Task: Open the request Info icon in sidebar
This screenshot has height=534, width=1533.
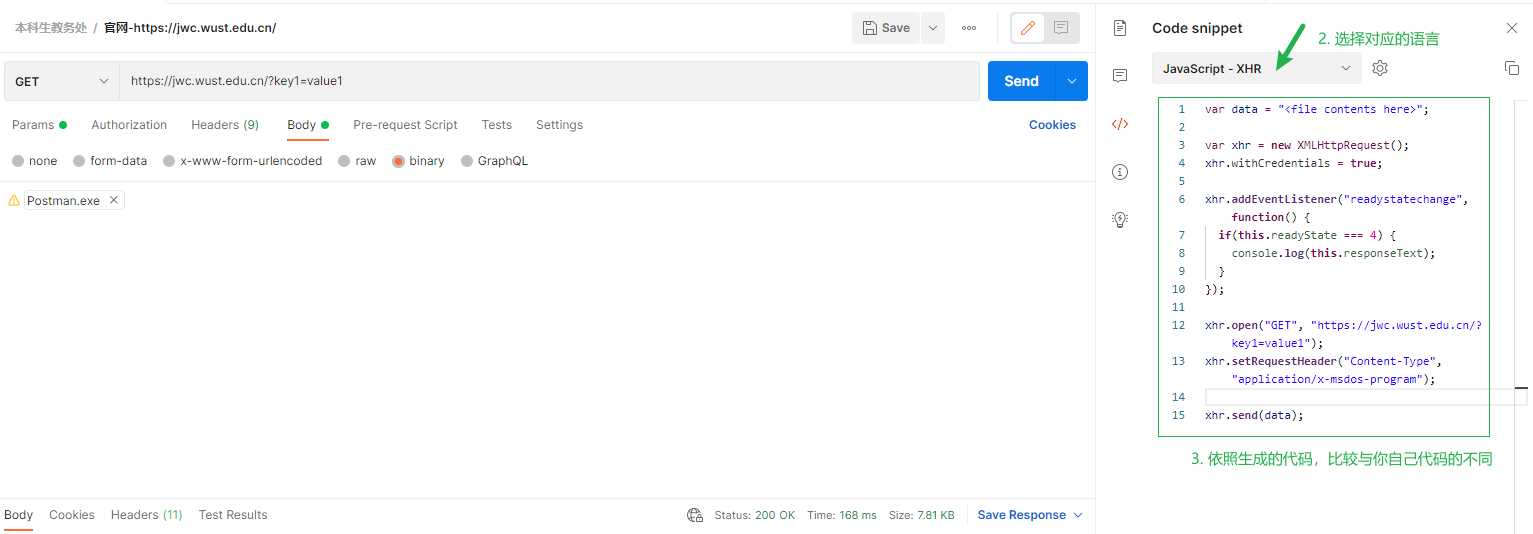Action: [1120, 172]
